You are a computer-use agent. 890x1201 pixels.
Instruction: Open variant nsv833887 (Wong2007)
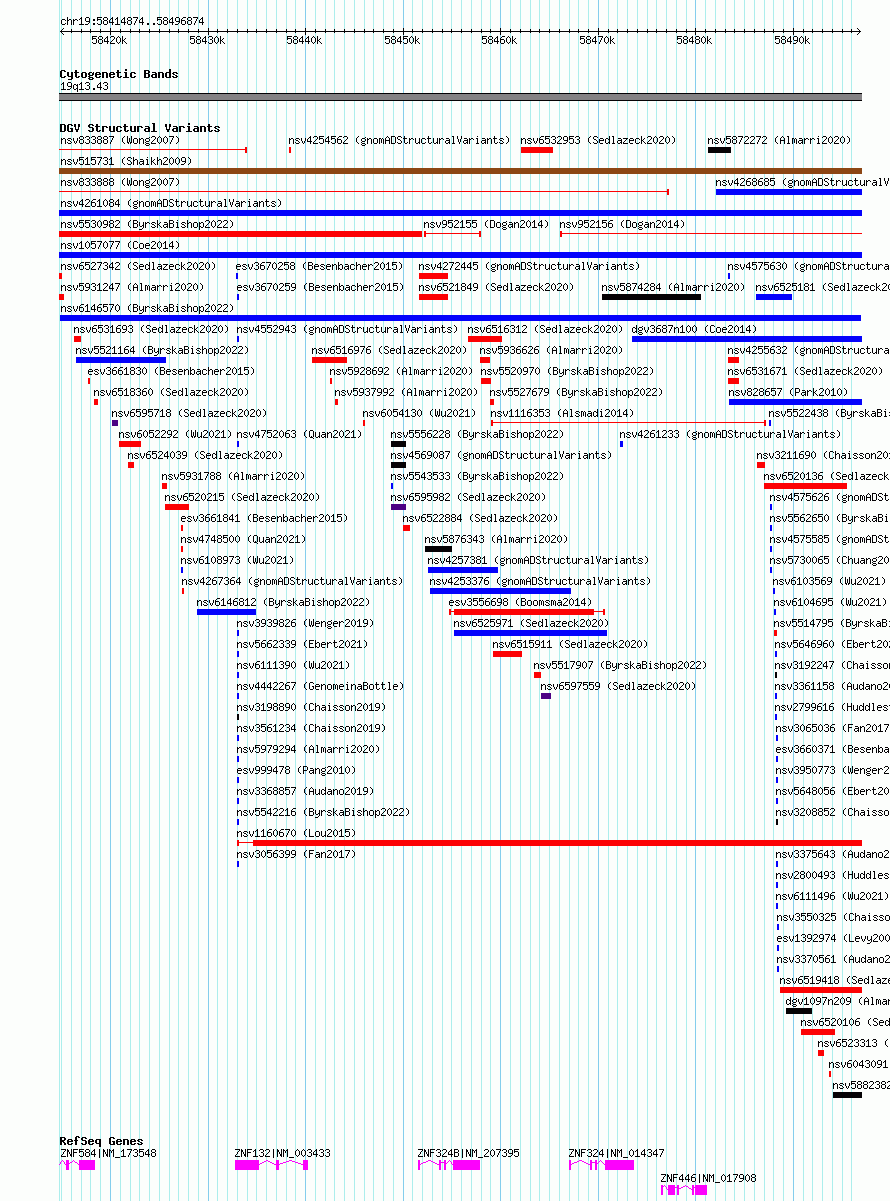tap(120, 140)
